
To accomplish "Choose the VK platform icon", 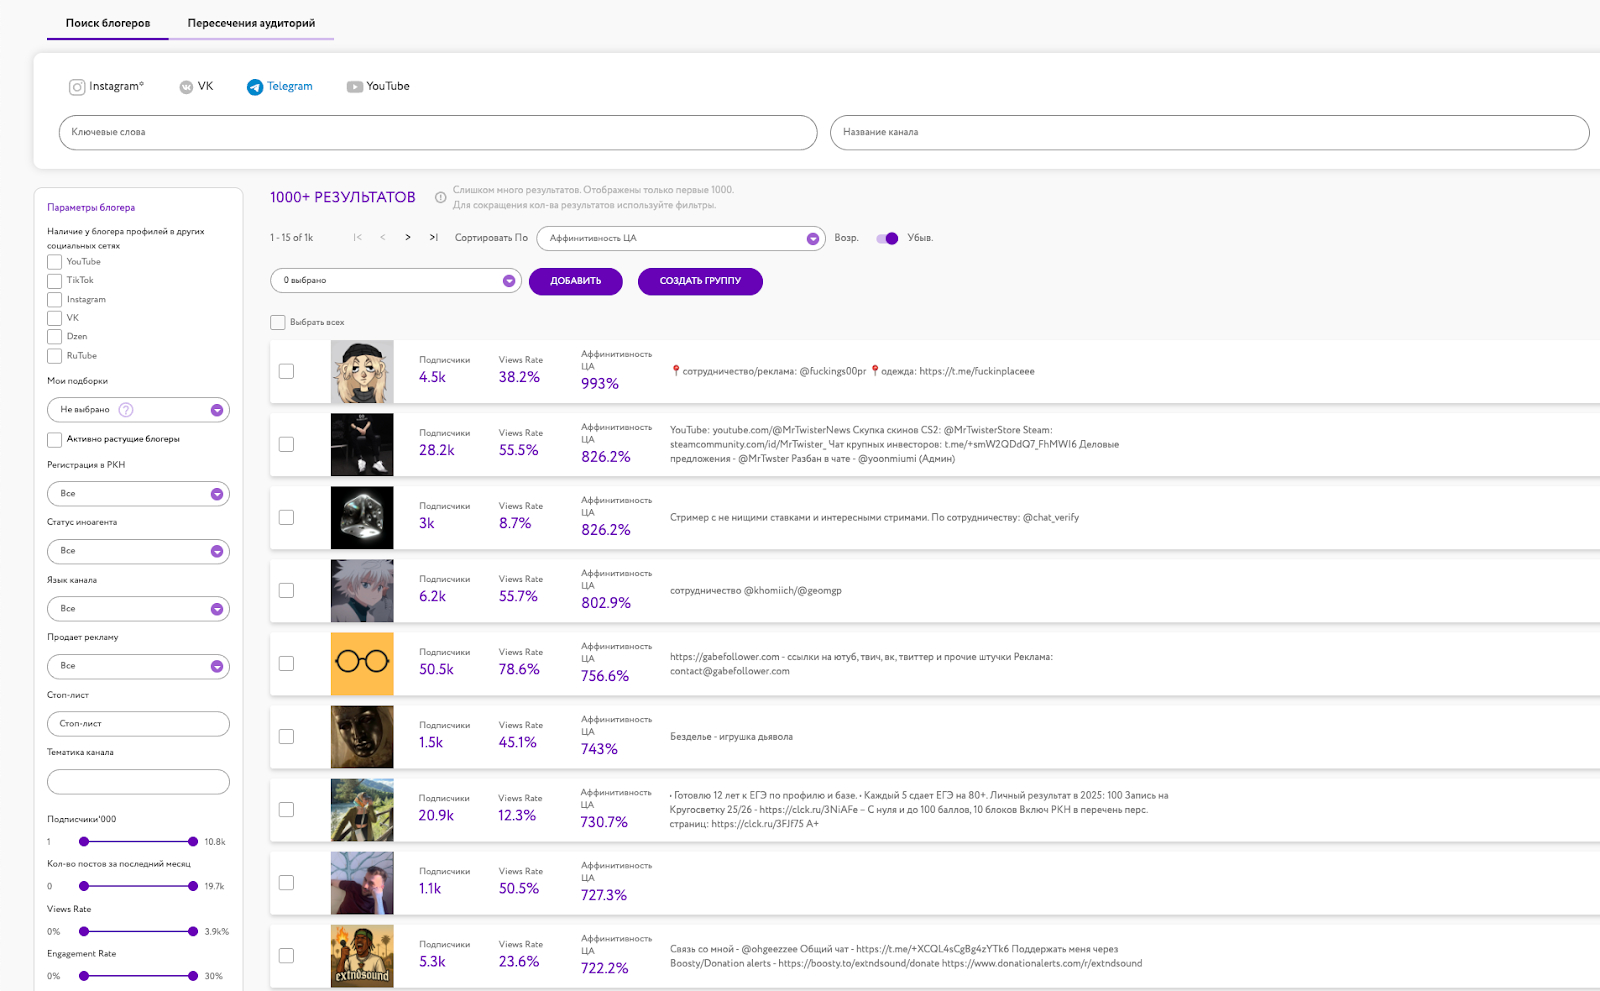I will 186,87.
